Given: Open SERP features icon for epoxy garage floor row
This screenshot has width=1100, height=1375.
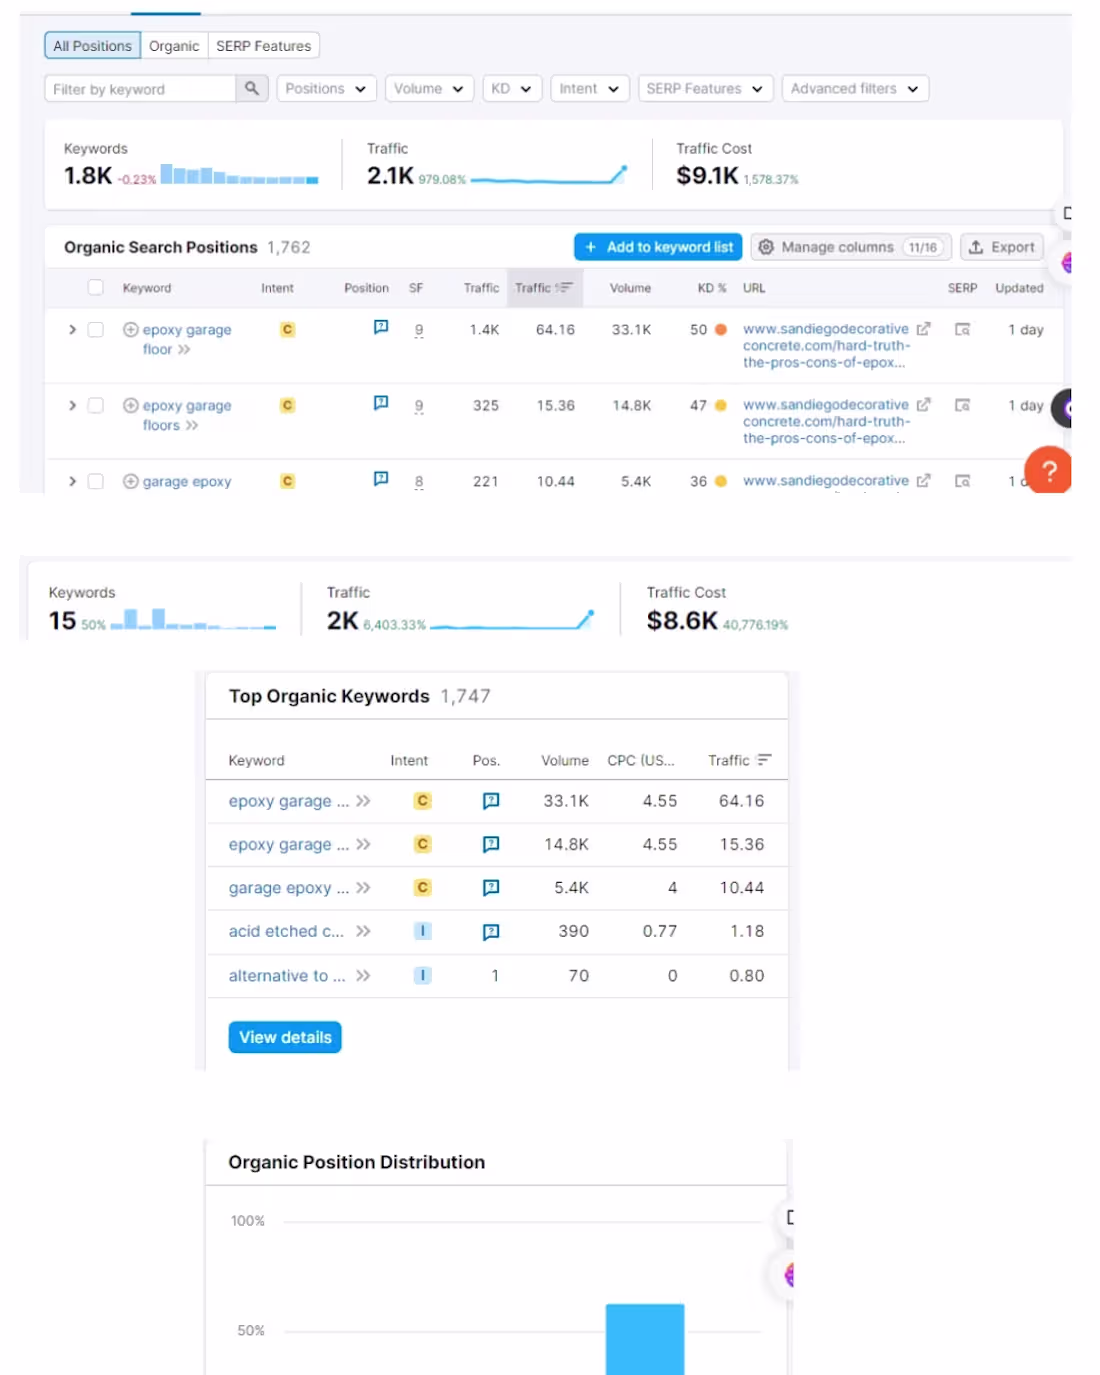Looking at the screenshot, I should (x=381, y=327).
